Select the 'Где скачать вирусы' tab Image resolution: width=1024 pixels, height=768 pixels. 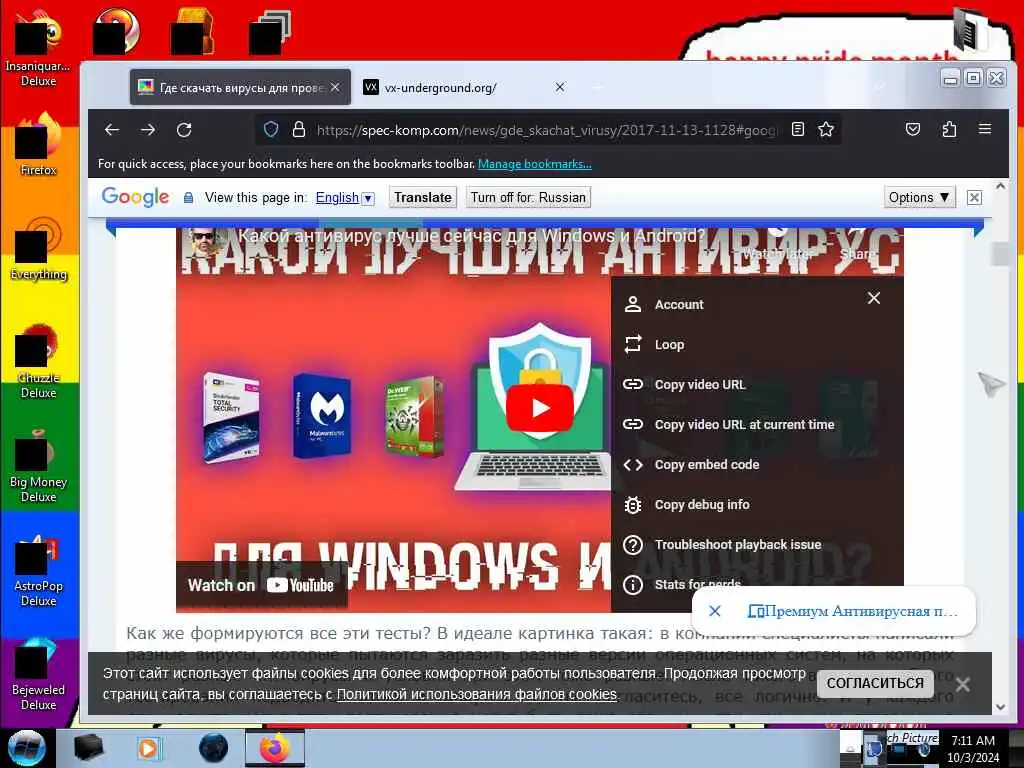[240, 88]
